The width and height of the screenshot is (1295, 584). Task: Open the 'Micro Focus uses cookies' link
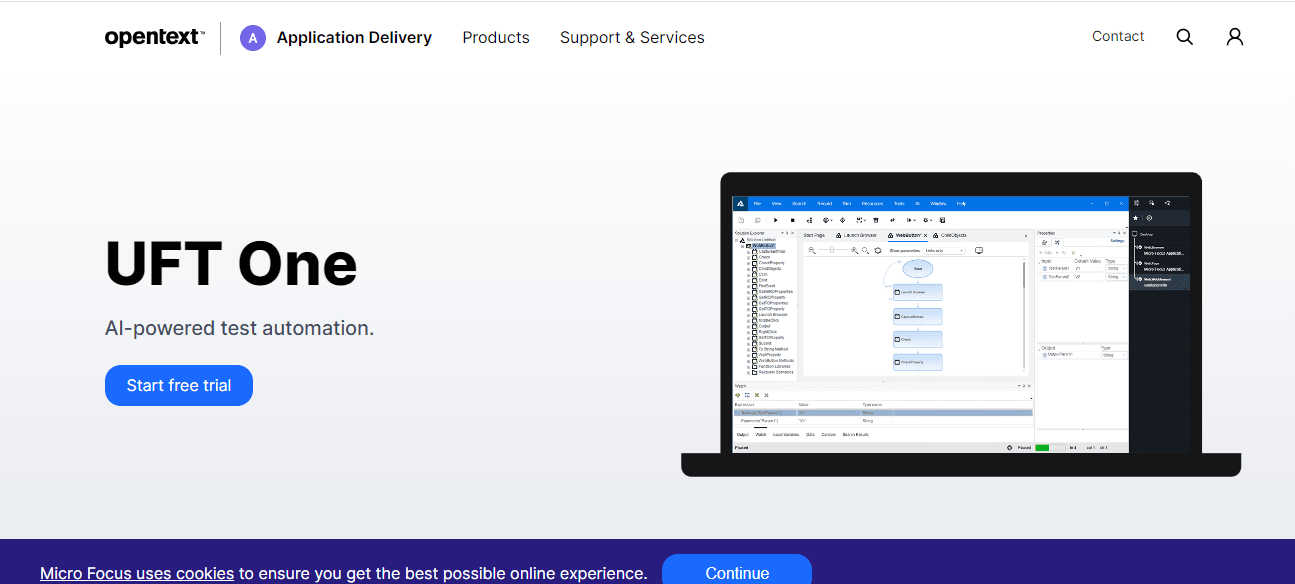[137, 573]
